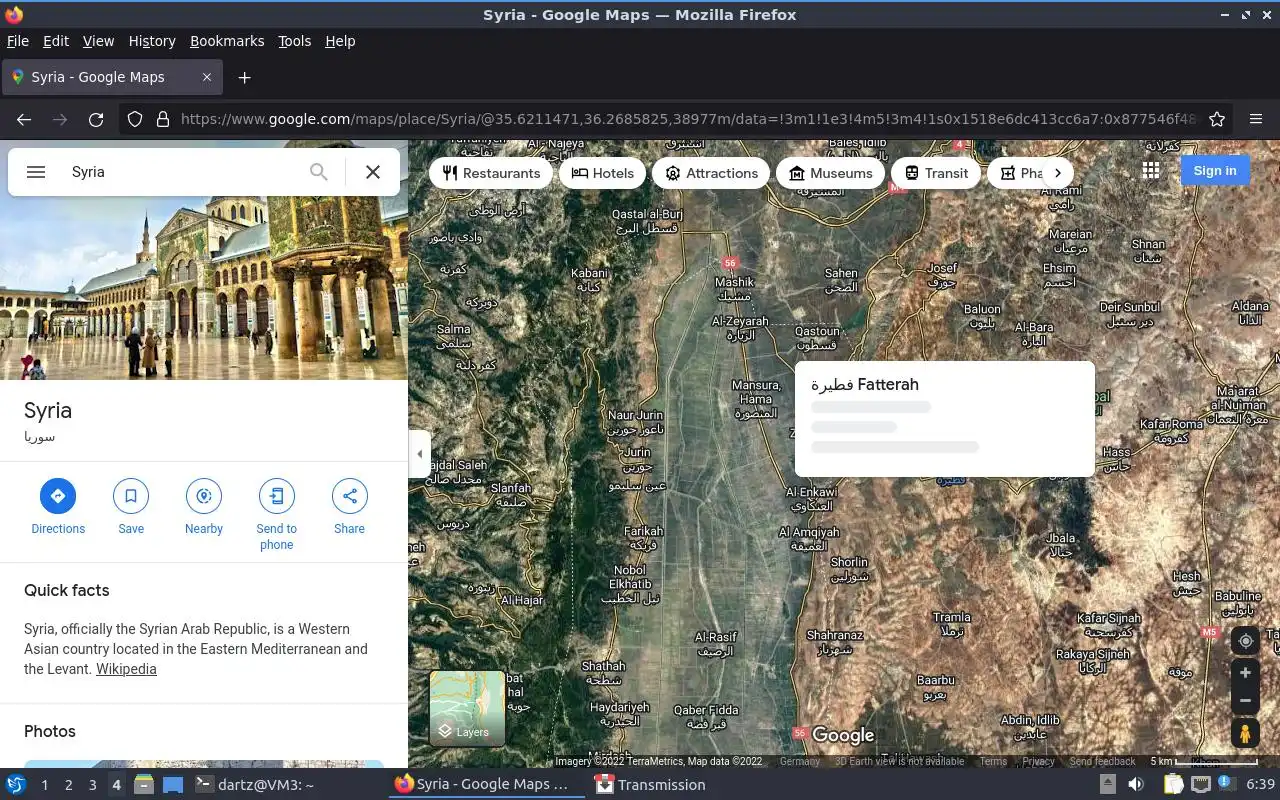Share Syria with the share icon

point(350,496)
